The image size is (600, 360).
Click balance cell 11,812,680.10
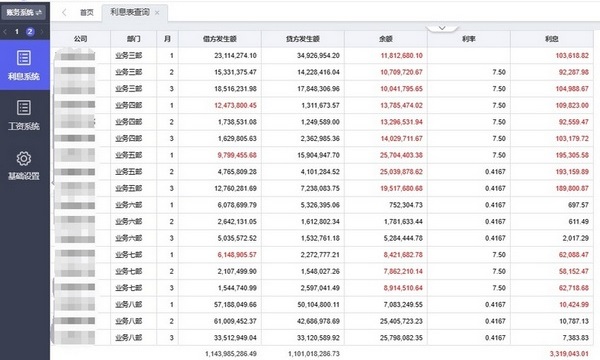point(401,55)
